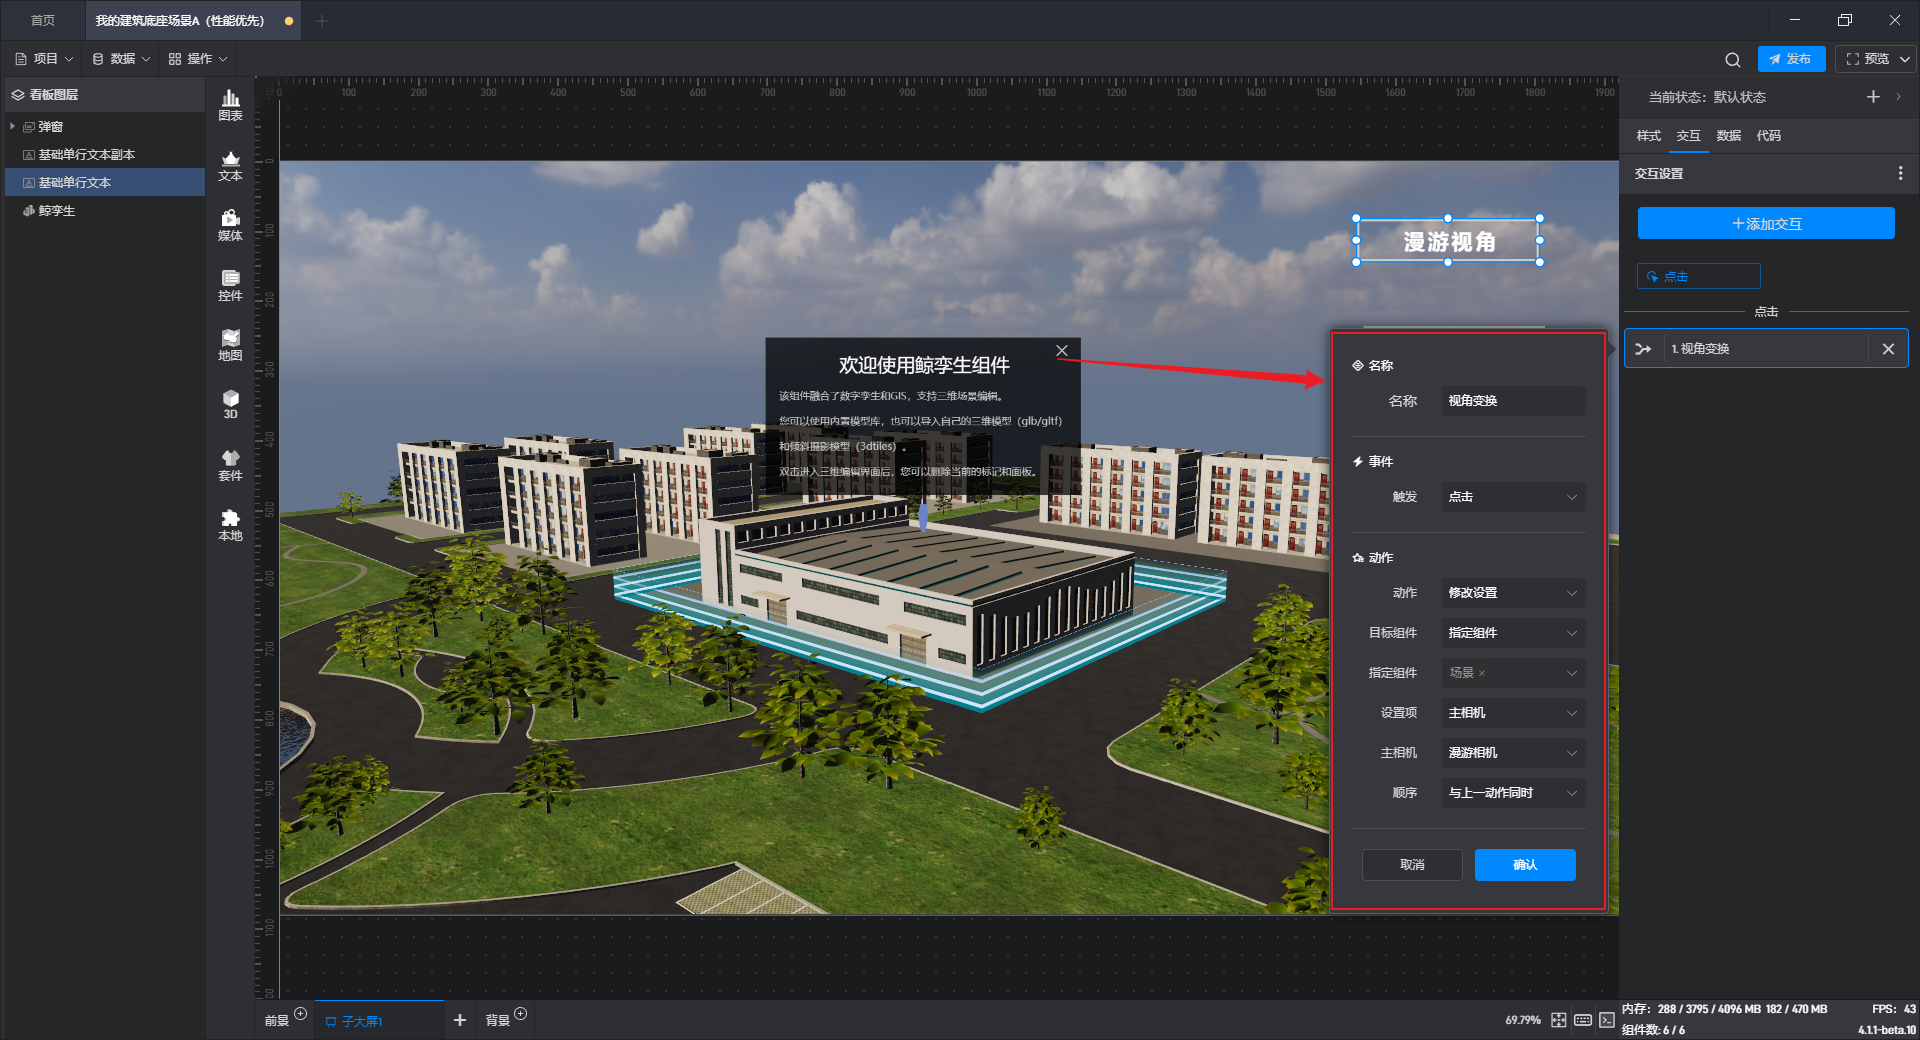The height and width of the screenshot is (1040, 1920).
Task: Click the fit-to-screen icon near zoom percentage
Action: click(1559, 1020)
